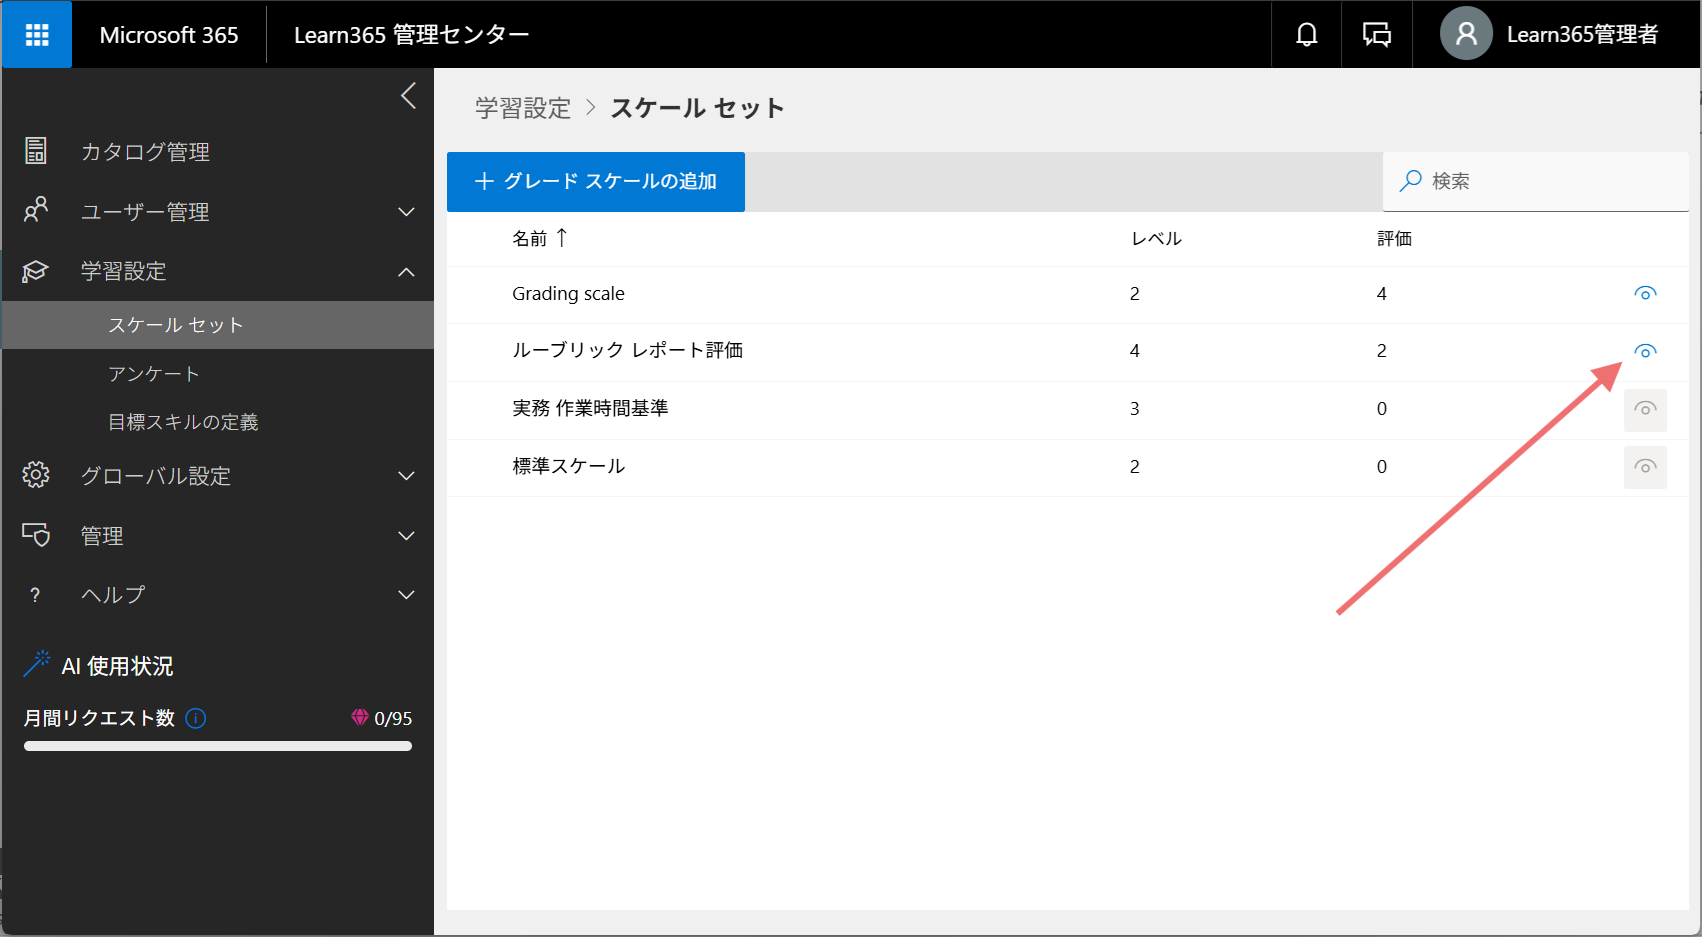Viewport: 1702px width, 937px height.
Task: Click the グローバル設定 gear icon
Action: click(x=36, y=475)
